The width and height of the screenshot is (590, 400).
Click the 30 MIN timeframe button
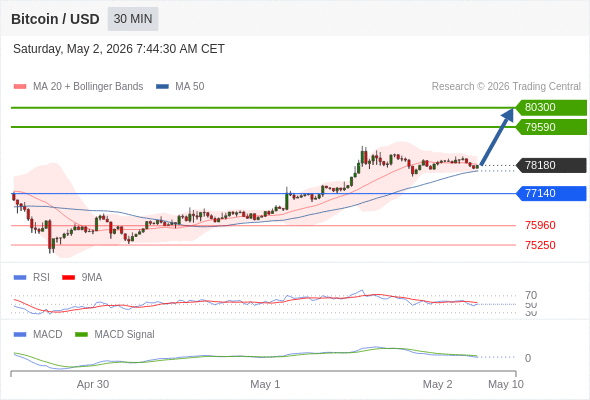pyautogui.click(x=133, y=19)
